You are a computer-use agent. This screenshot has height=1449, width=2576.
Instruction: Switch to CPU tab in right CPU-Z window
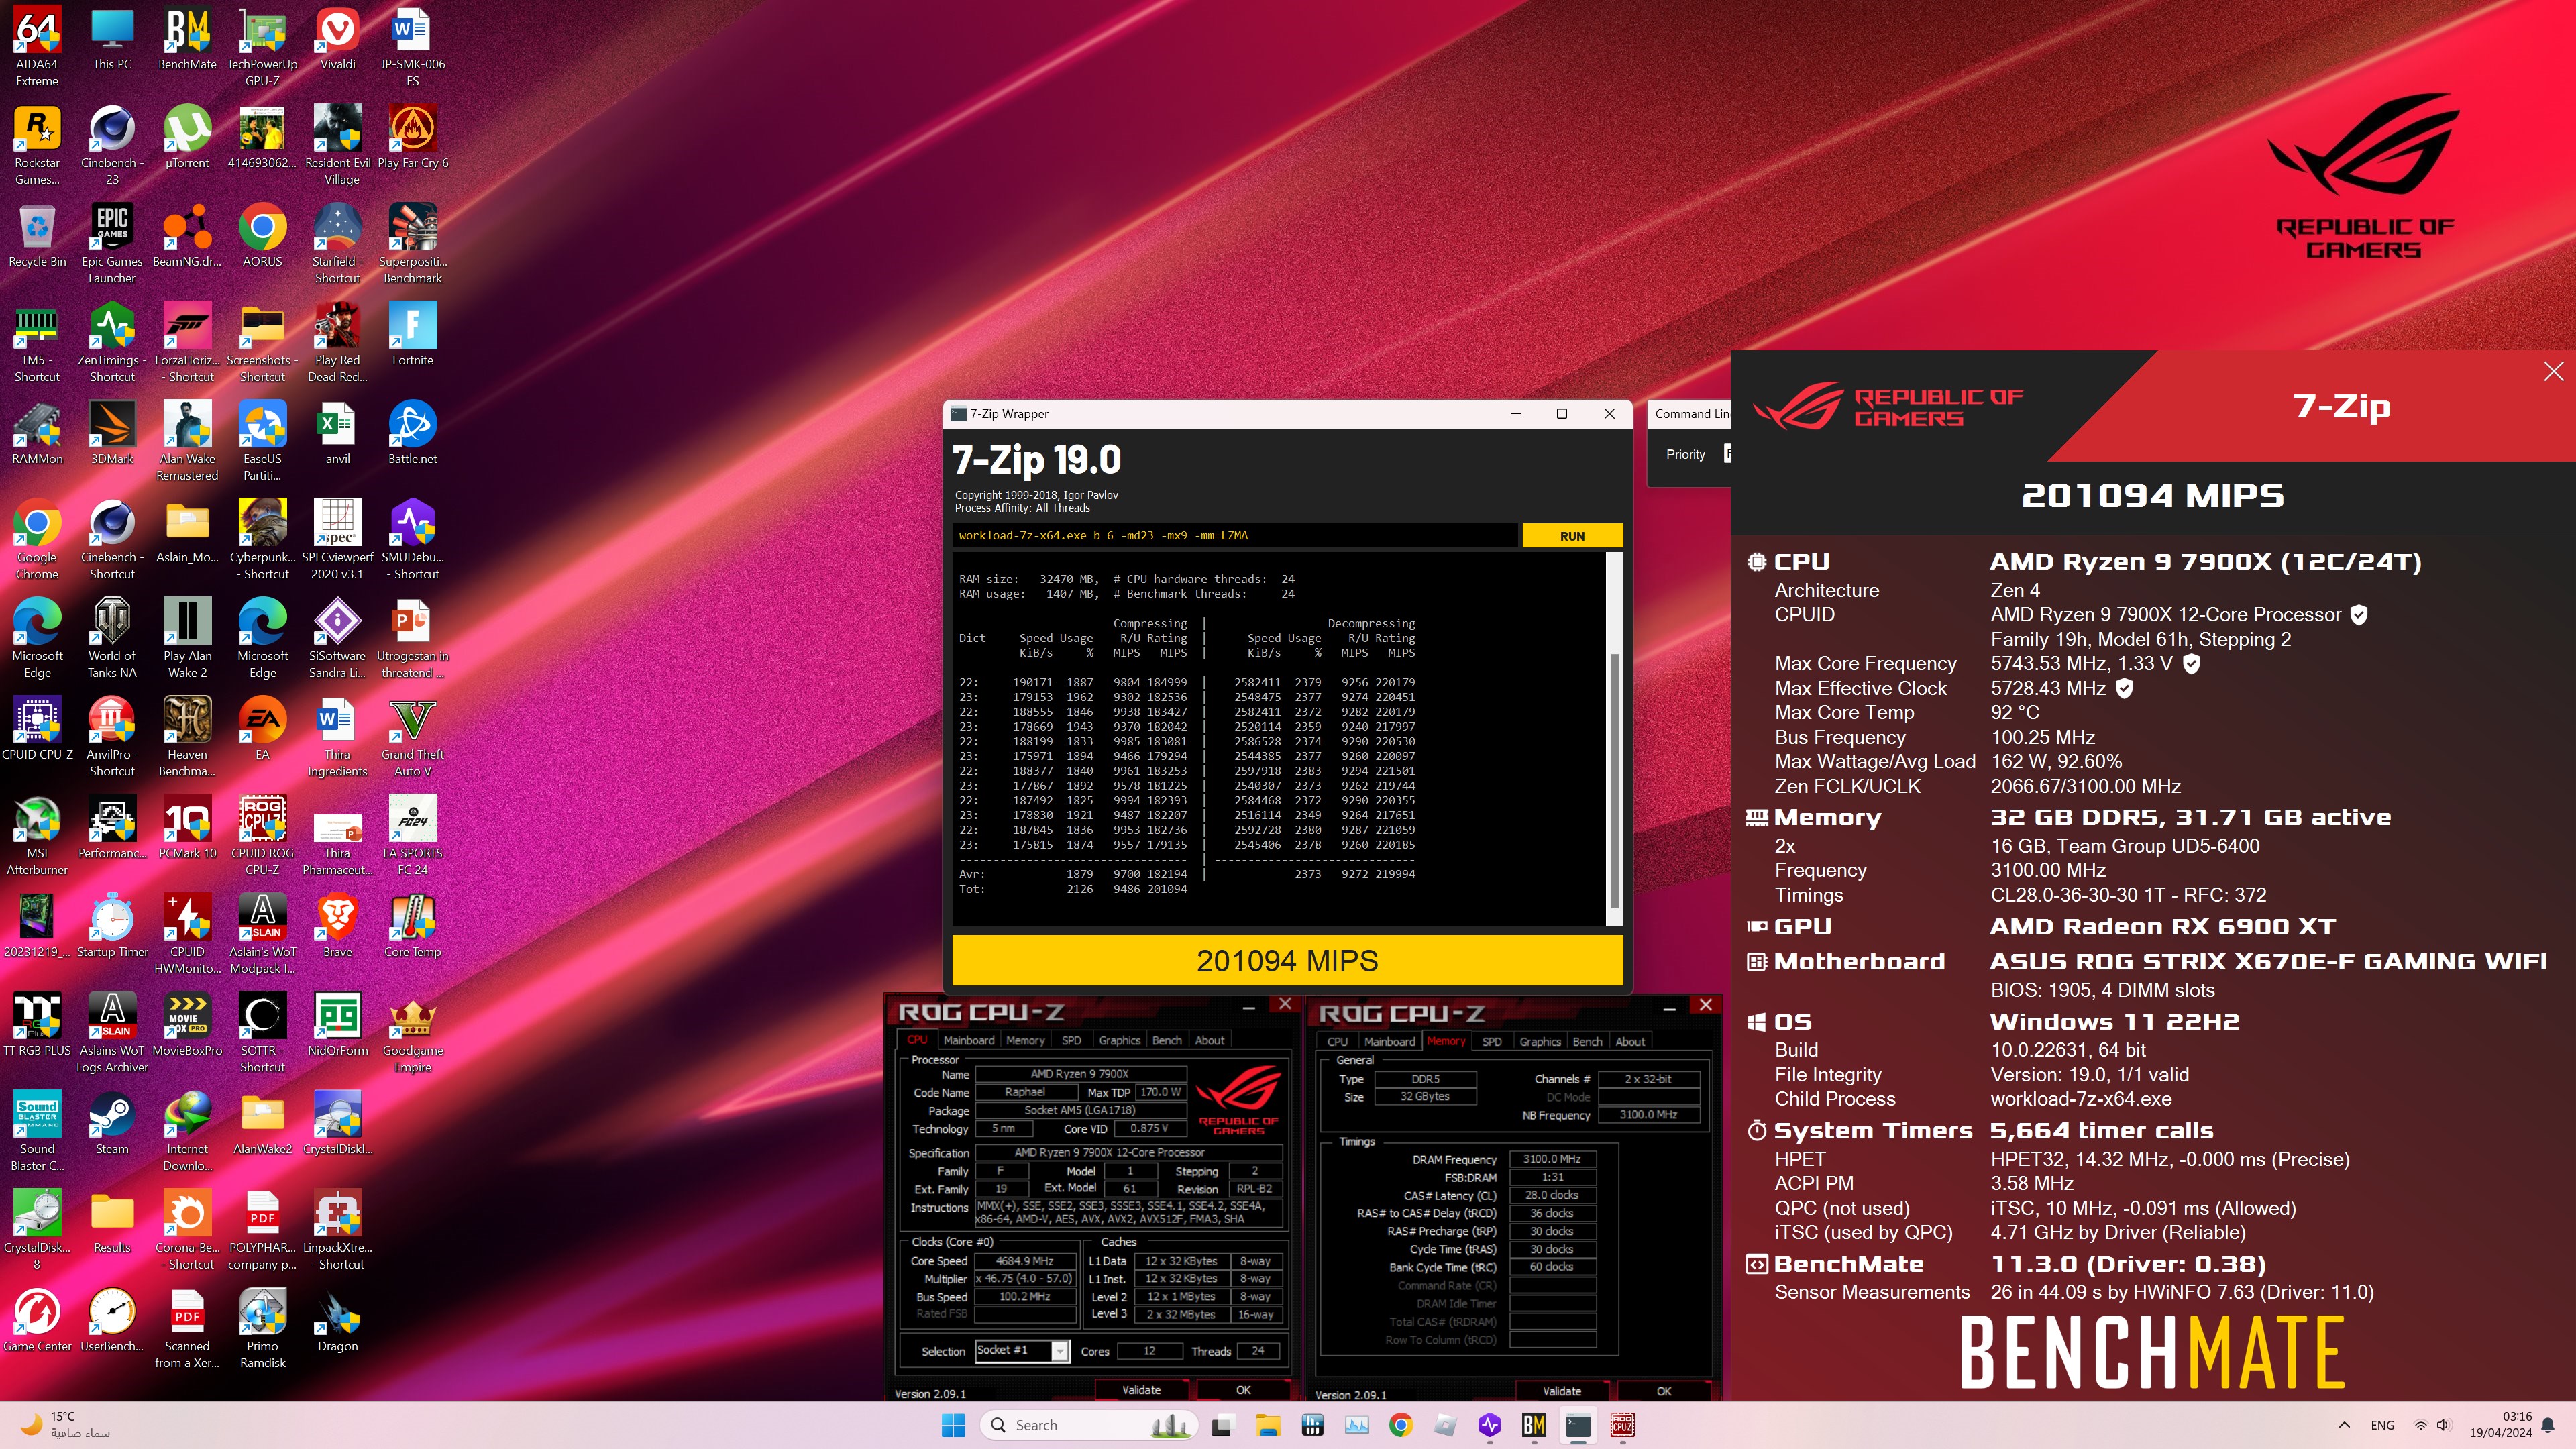1337,1041
